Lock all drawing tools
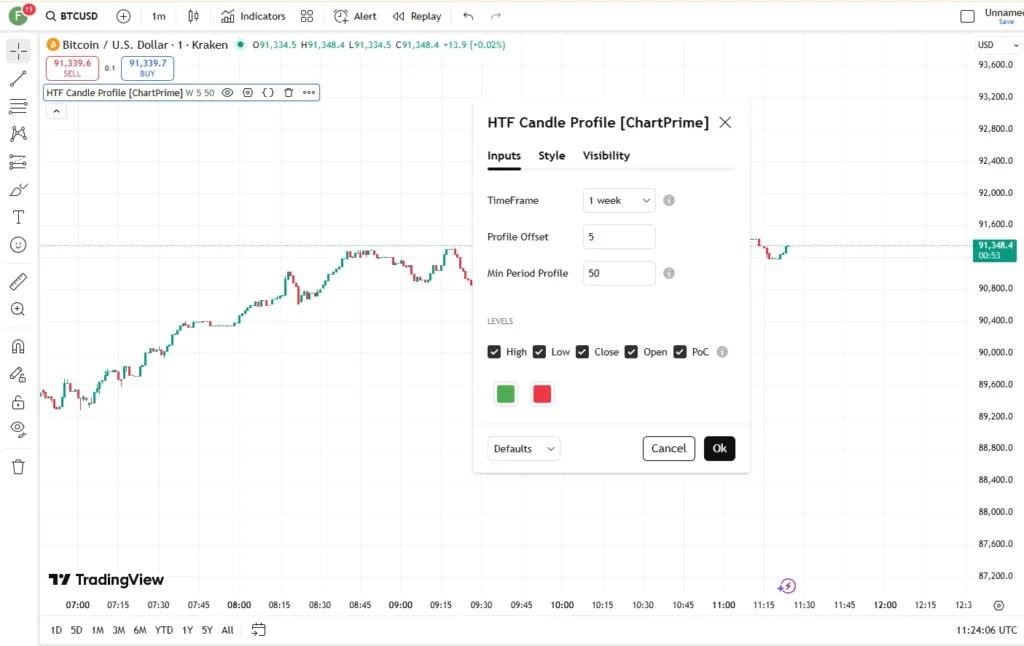The width and height of the screenshot is (1024, 646). click(18, 402)
